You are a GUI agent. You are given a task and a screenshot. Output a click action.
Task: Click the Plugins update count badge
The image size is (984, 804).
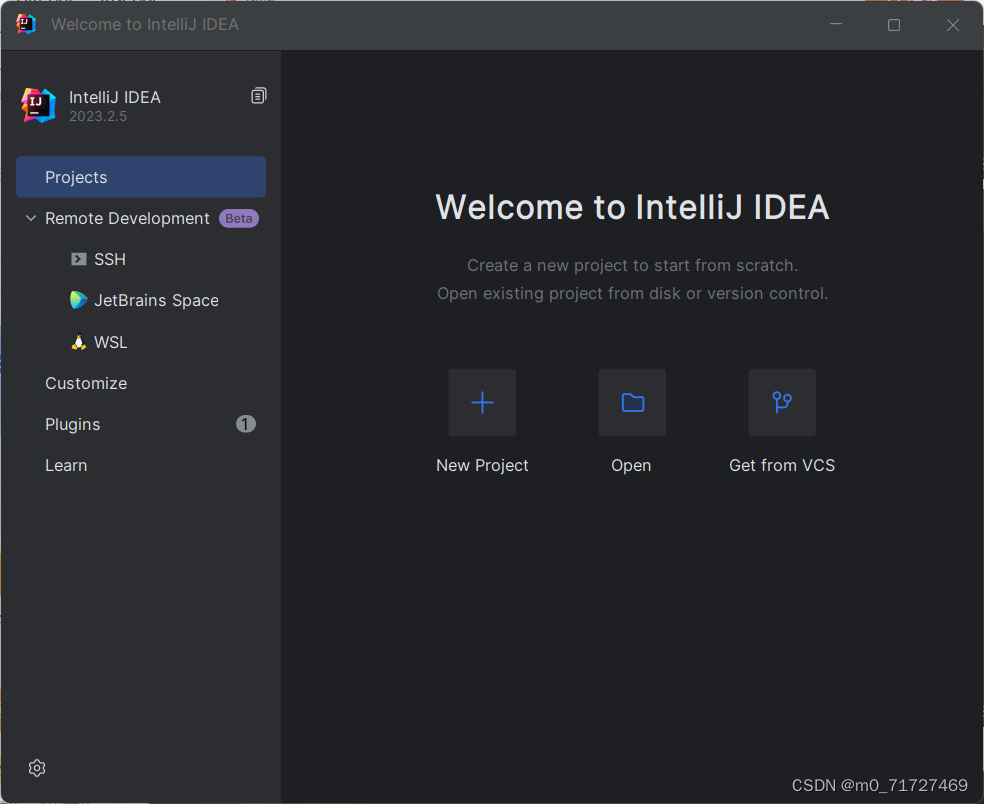245,424
